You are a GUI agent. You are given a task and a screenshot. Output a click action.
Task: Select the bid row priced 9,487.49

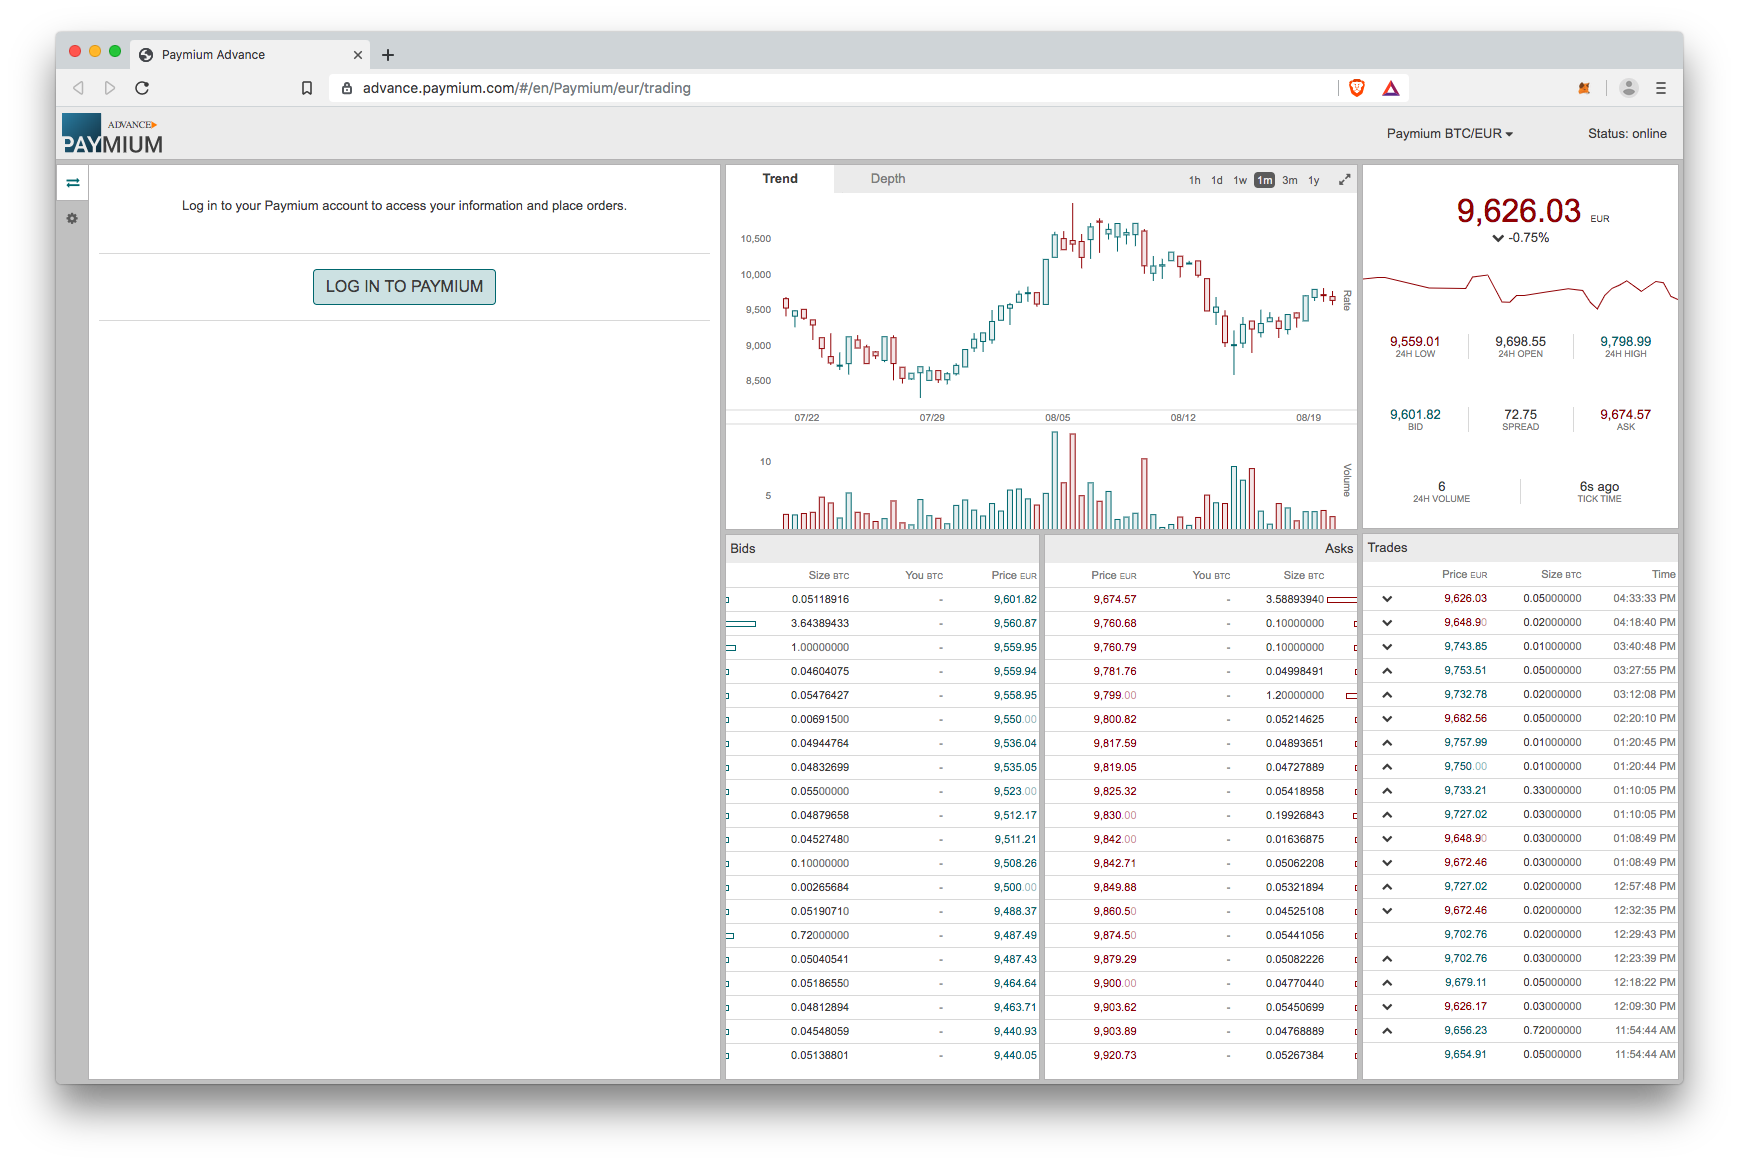pos(883,935)
